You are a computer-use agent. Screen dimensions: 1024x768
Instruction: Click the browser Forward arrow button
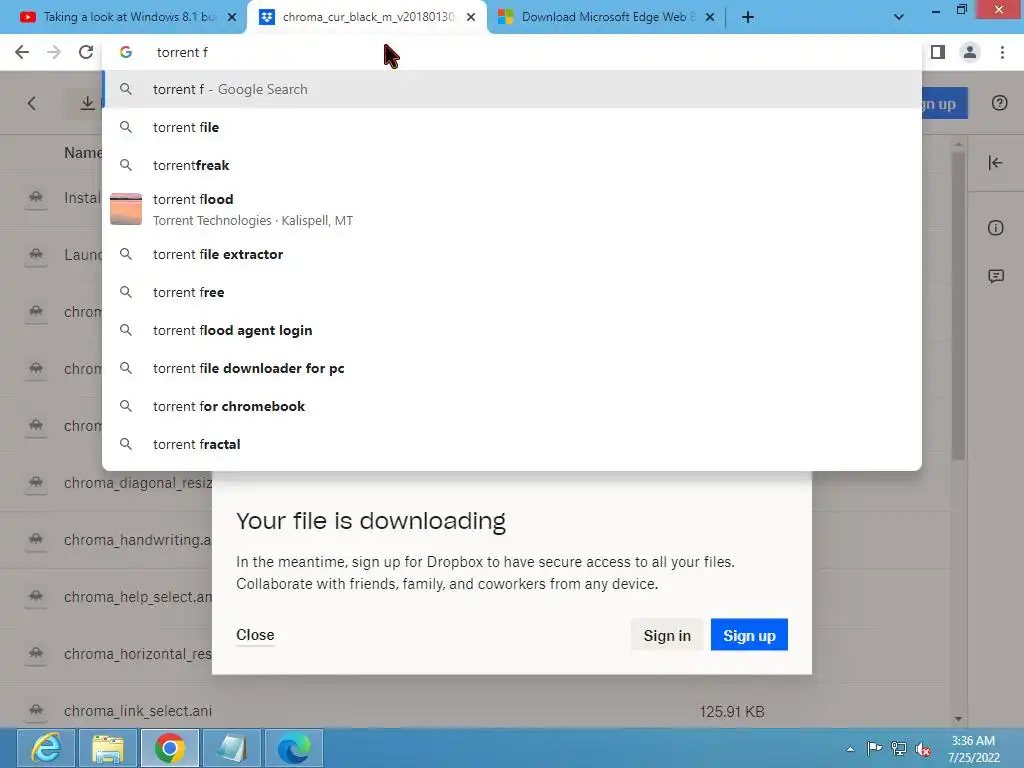[54, 52]
